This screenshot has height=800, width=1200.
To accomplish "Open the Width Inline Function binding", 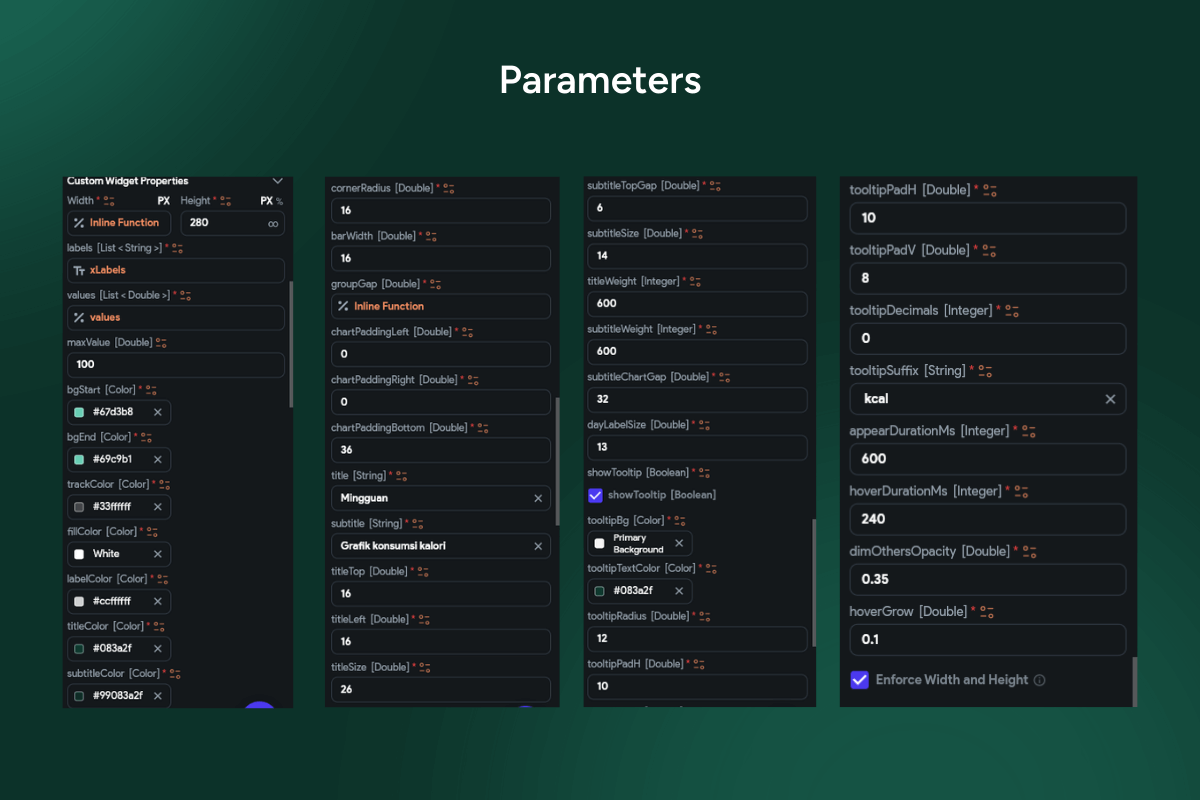I will [x=119, y=223].
